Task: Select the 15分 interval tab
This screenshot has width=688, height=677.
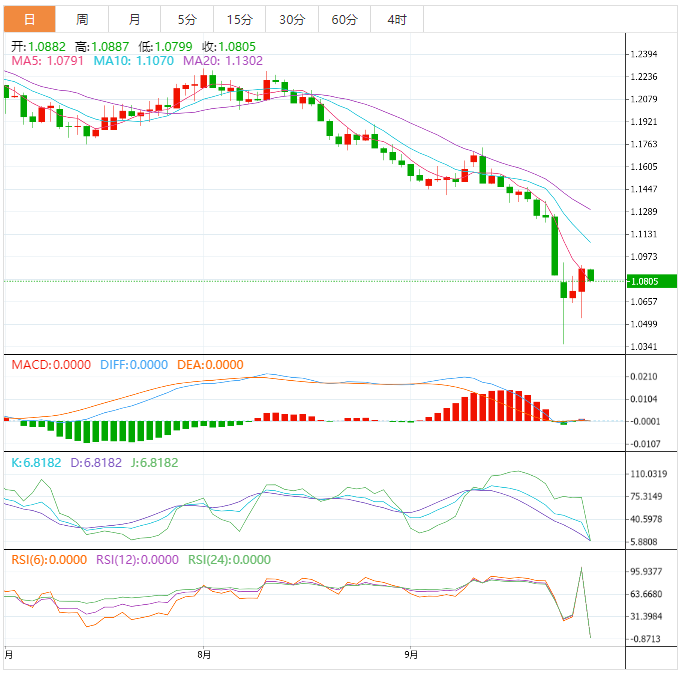Action: point(239,19)
